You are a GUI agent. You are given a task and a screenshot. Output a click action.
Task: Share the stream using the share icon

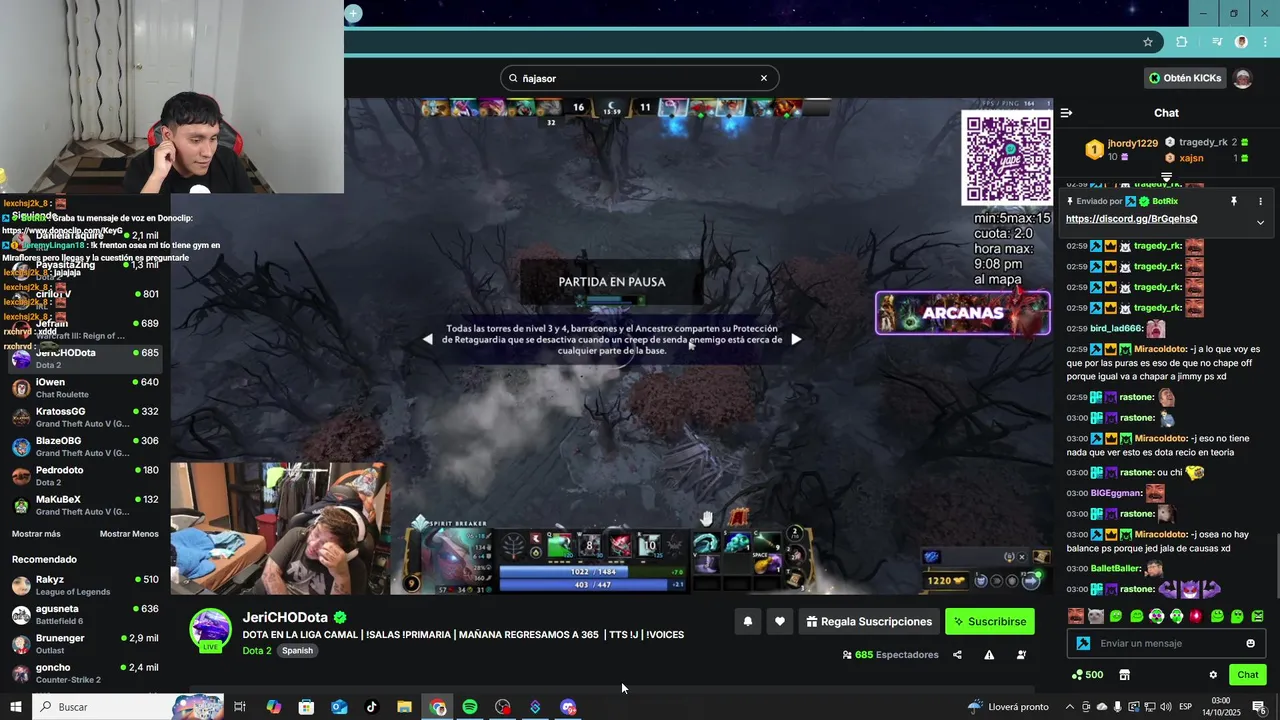click(x=957, y=655)
